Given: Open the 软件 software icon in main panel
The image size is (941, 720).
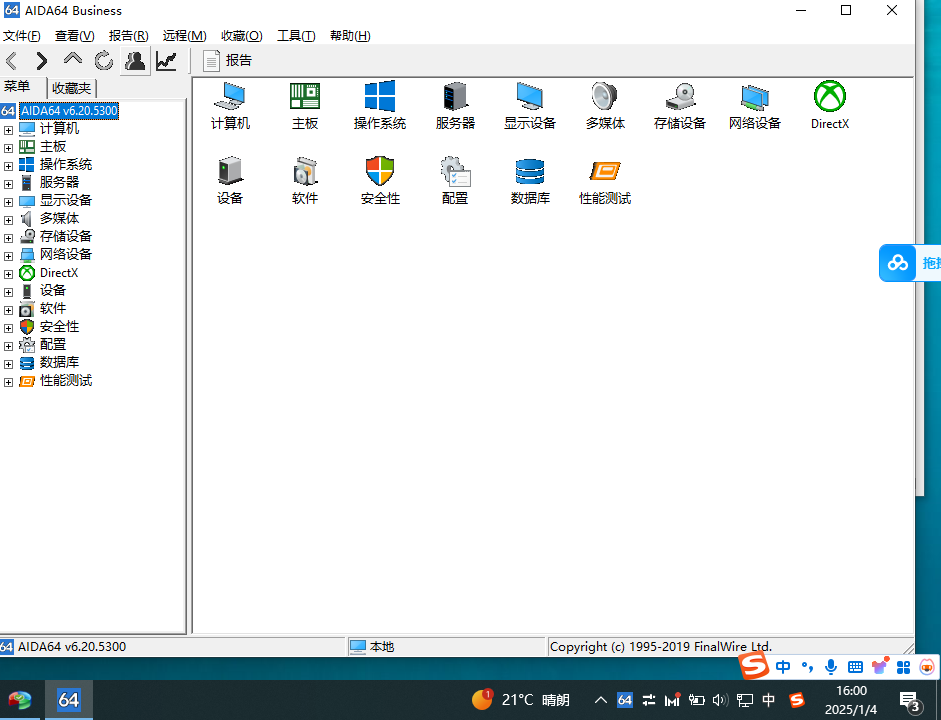Looking at the screenshot, I should 305,181.
